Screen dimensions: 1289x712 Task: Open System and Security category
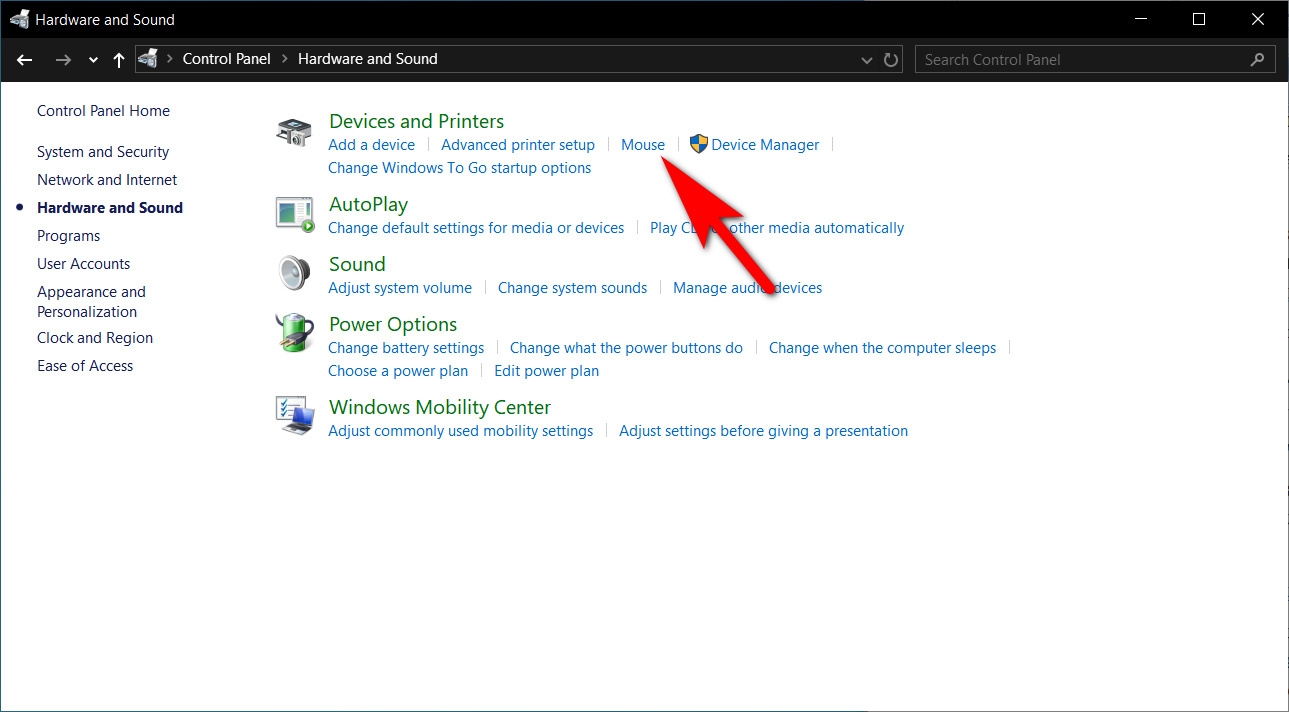point(103,152)
